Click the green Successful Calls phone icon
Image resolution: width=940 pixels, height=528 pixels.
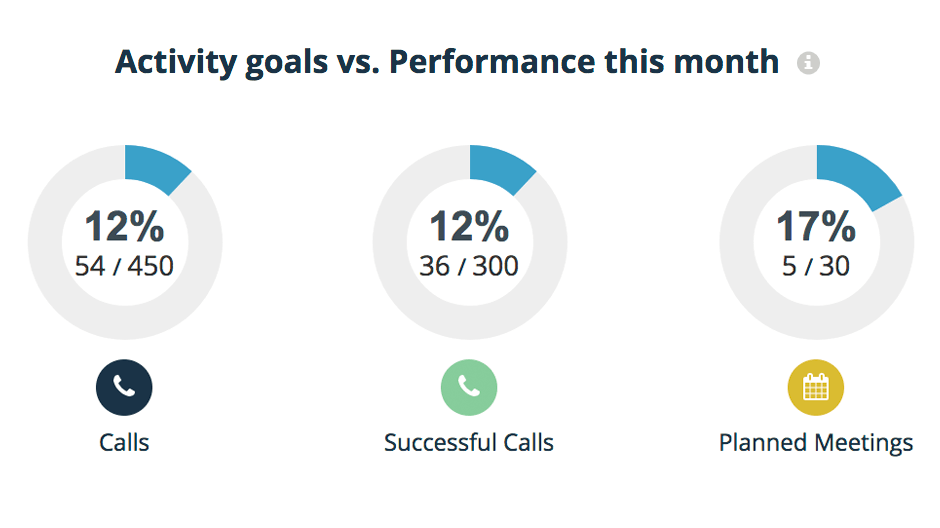(x=469, y=387)
